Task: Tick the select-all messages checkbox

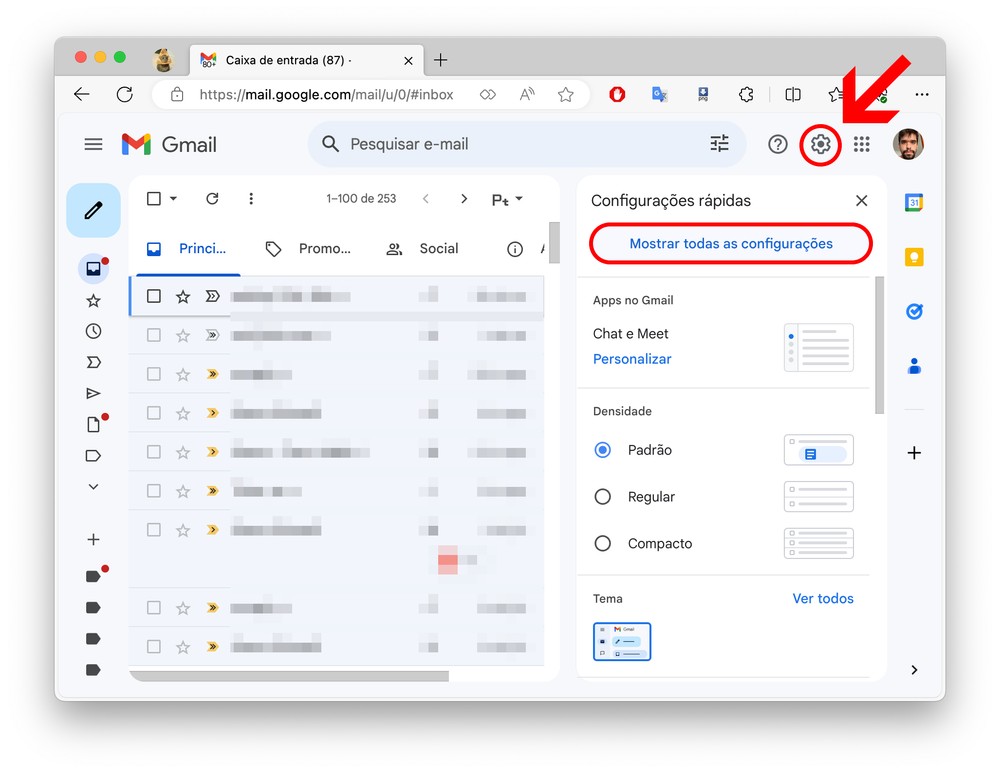Action: click(154, 198)
